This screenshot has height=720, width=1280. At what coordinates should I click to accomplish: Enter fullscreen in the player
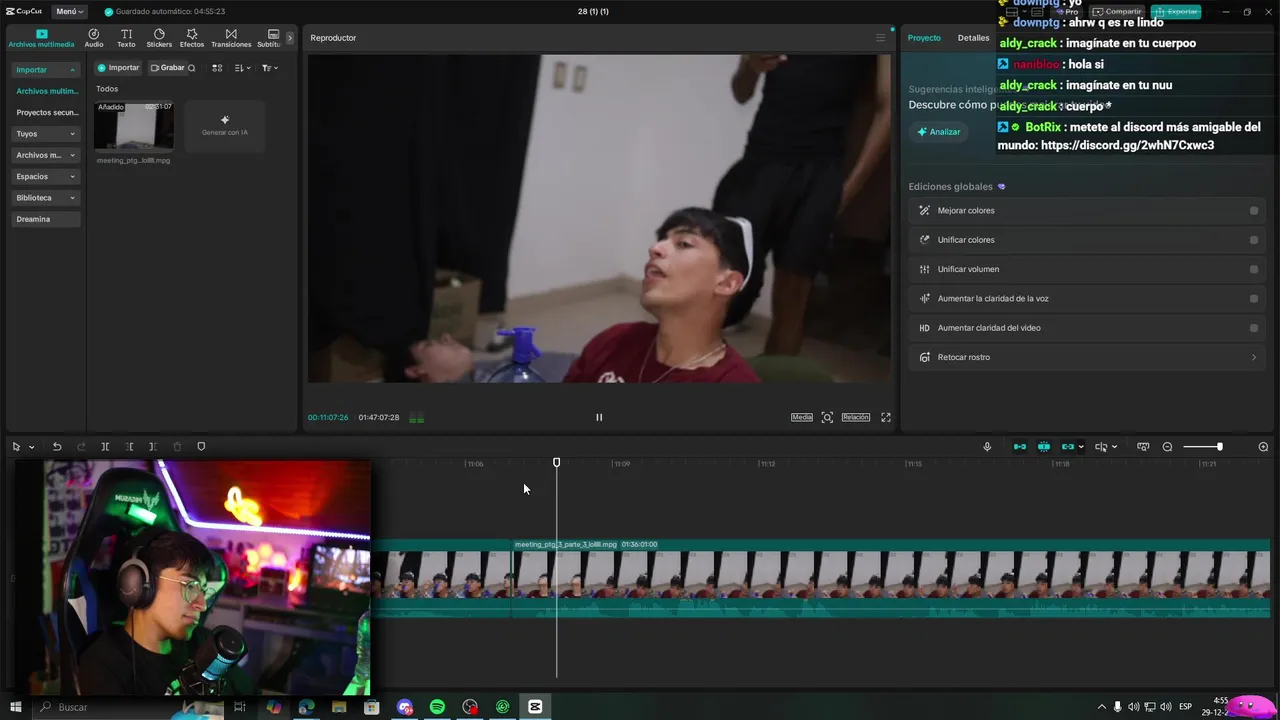point(885,417)
